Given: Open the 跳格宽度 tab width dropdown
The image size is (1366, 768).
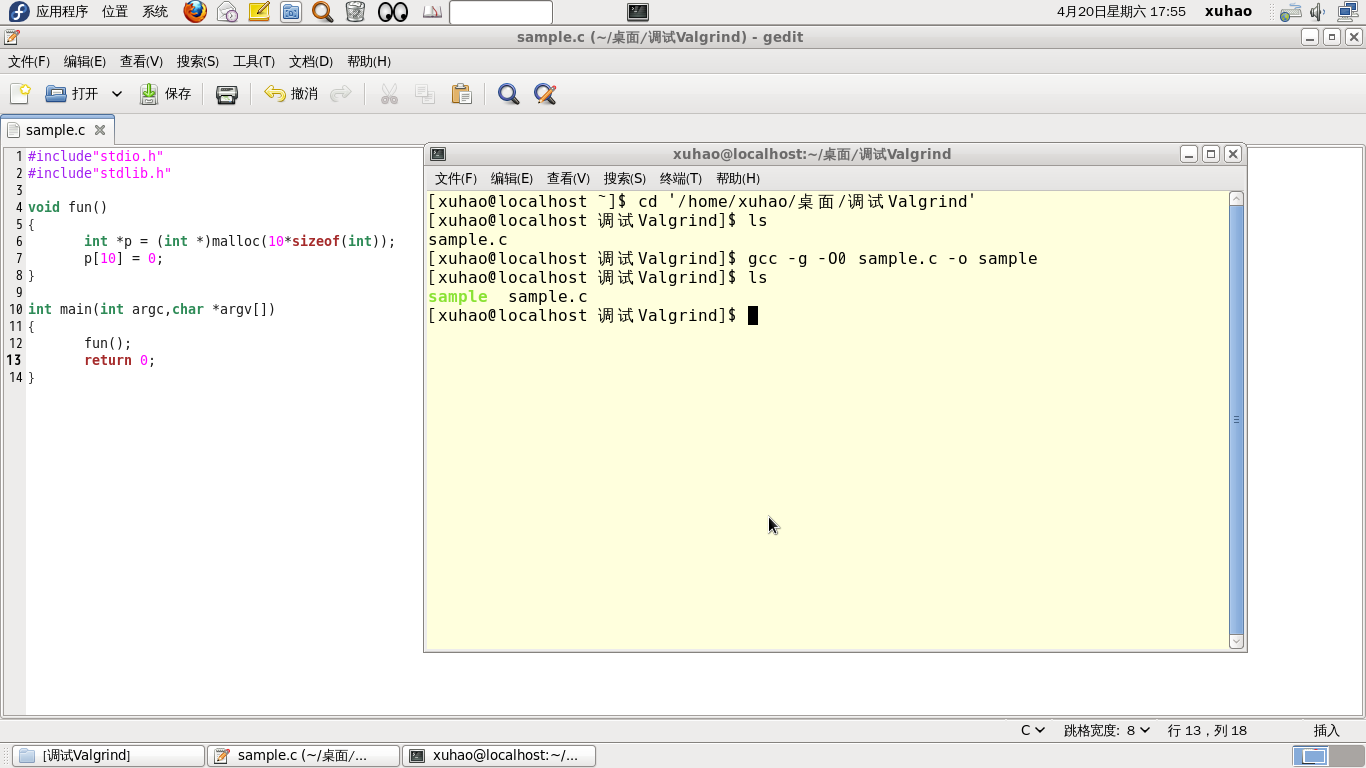Looking at the screenshot, I should (x=1107, y=730).
